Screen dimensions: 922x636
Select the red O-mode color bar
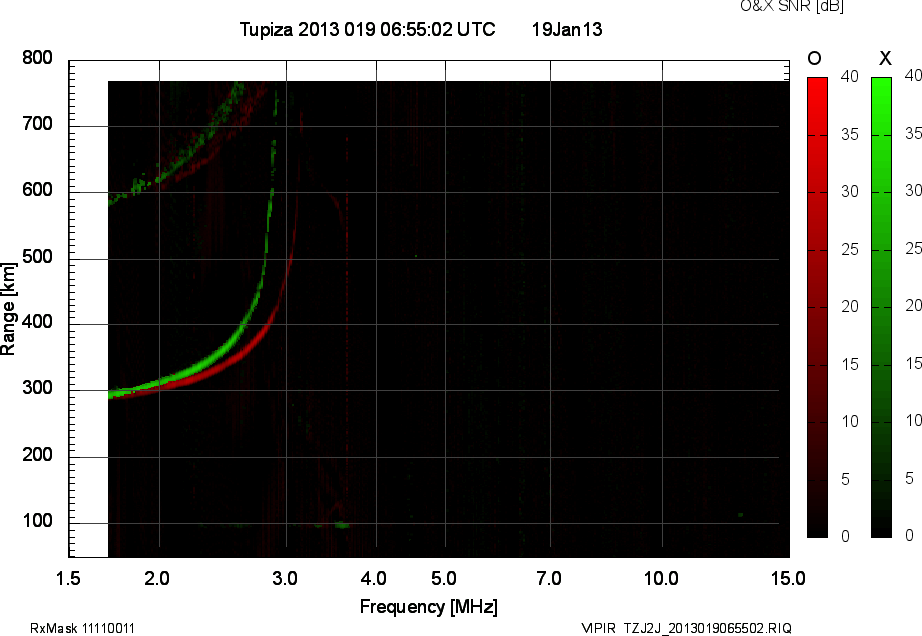pyautogui.click(x=817, y=307)
